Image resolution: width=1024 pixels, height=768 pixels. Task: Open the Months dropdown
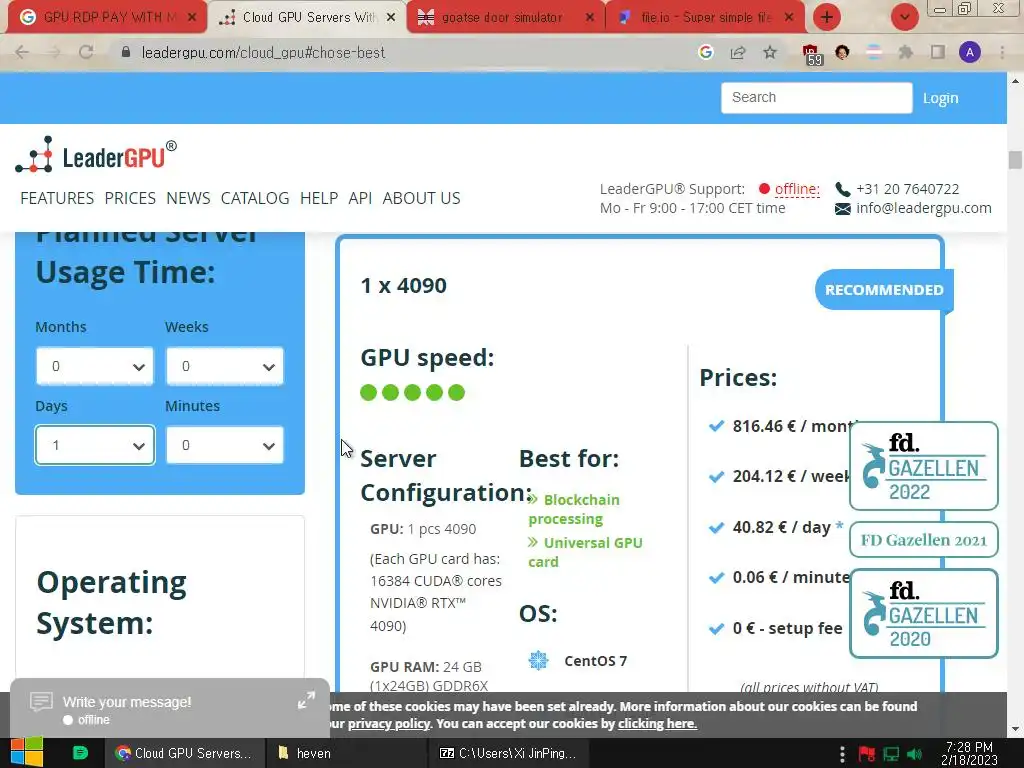pyautogui.click(x=95, y=366)
